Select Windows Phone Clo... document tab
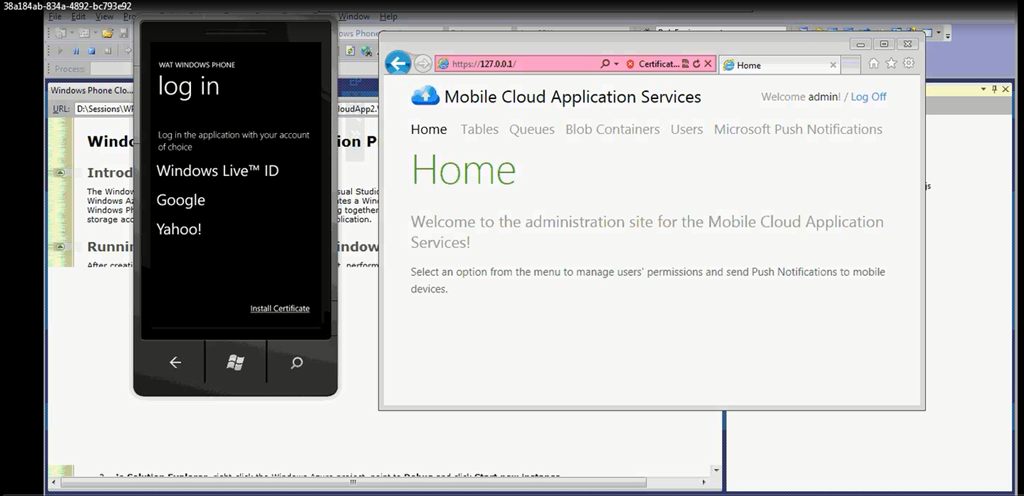Screen dimensions: 1024x496 91,90
